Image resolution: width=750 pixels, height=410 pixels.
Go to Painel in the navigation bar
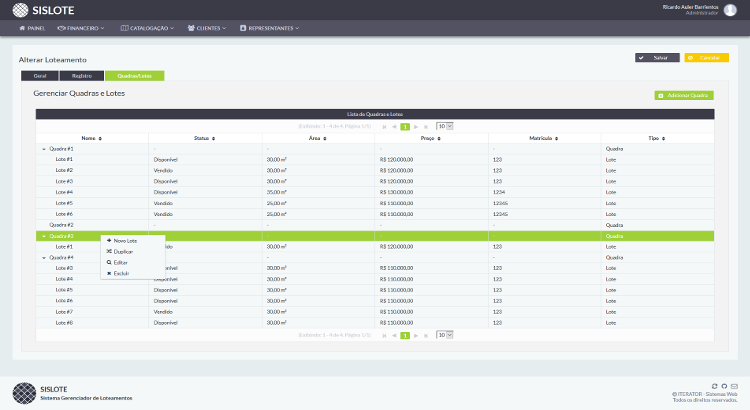click(32, 28)
